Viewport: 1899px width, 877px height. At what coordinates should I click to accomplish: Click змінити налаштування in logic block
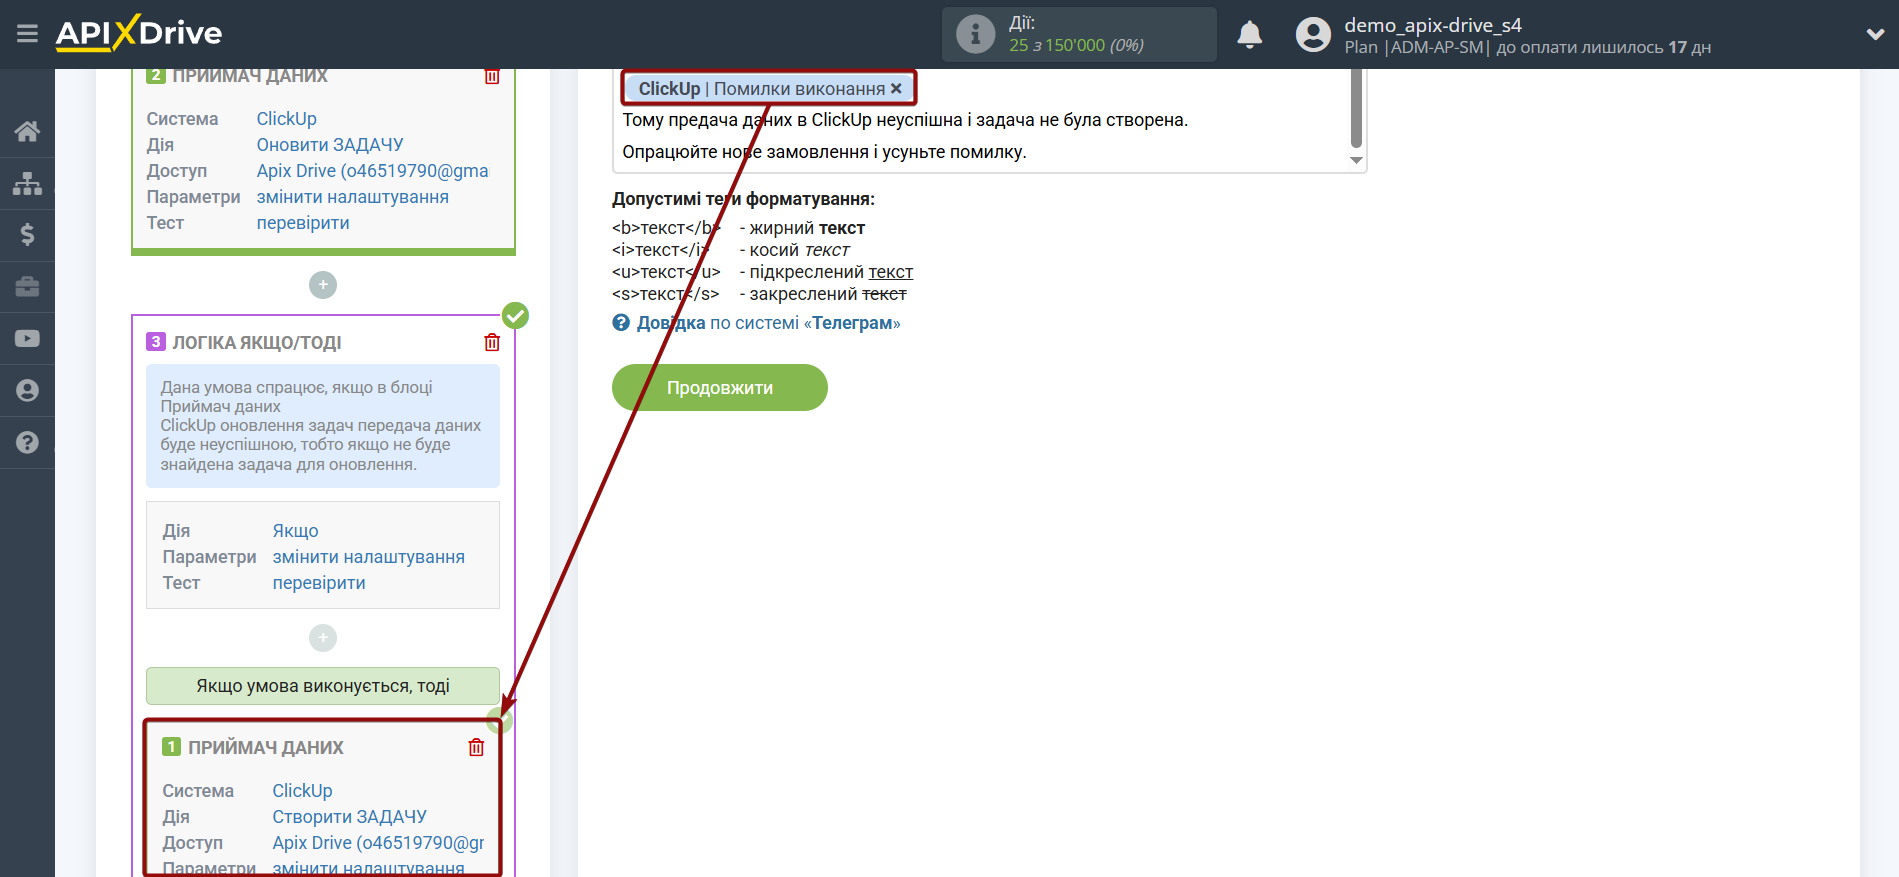pos(369,557)
